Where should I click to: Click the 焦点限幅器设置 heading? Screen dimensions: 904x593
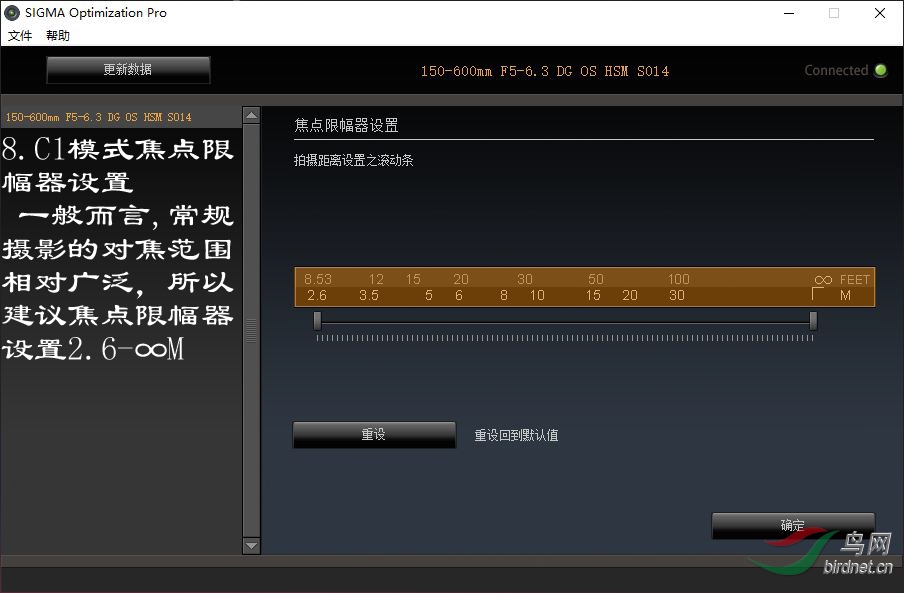pyautogui.click(x=346, y=125)
